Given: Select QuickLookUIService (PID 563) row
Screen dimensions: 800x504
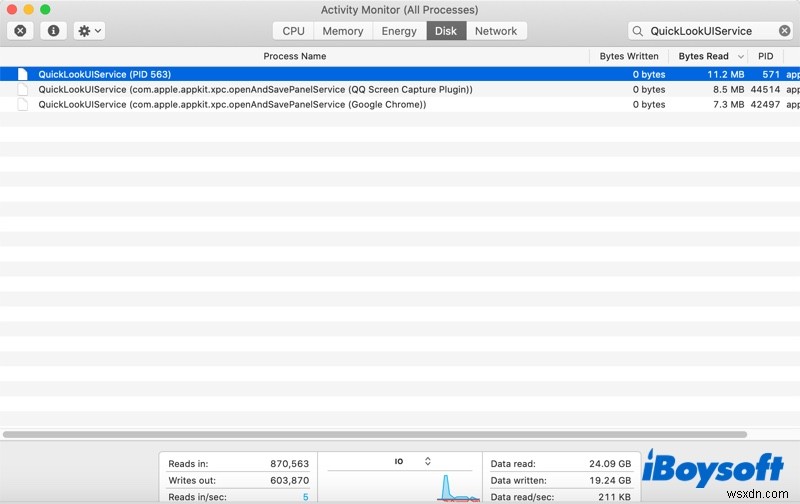Looking at the screenshot, I should [400, 74].
